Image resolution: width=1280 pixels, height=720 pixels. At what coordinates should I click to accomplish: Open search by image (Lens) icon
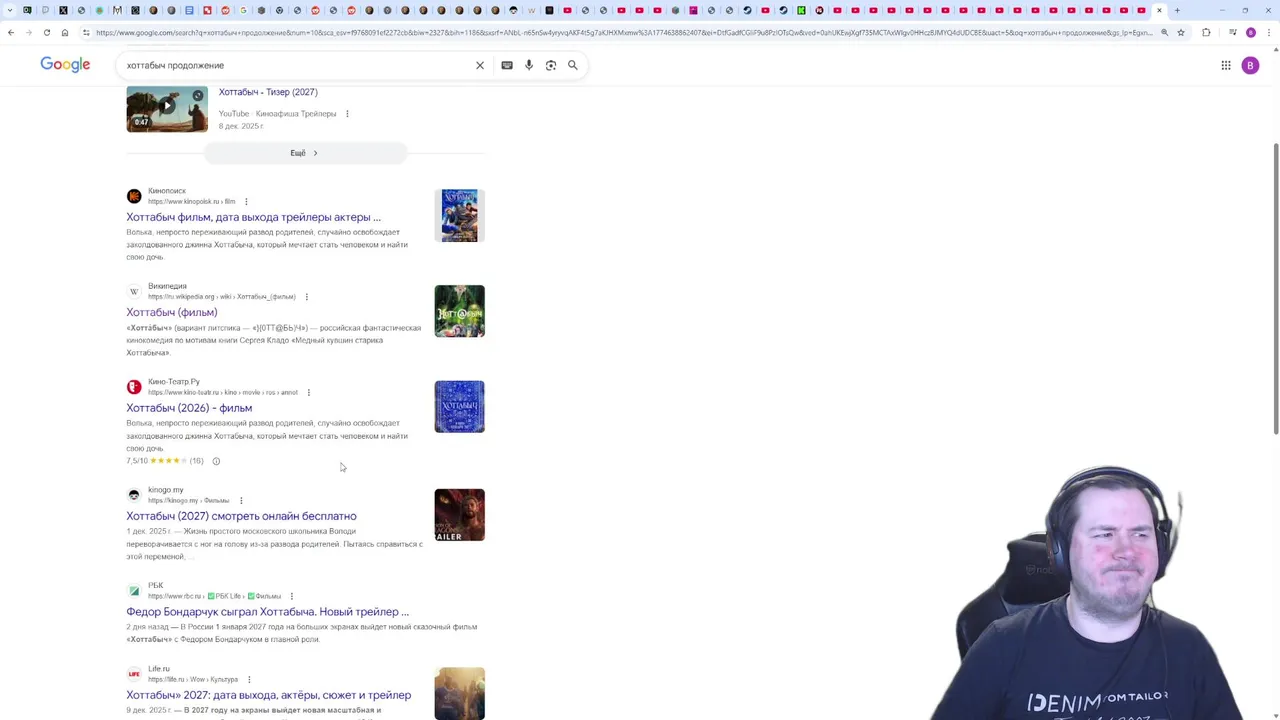[551, 65]
